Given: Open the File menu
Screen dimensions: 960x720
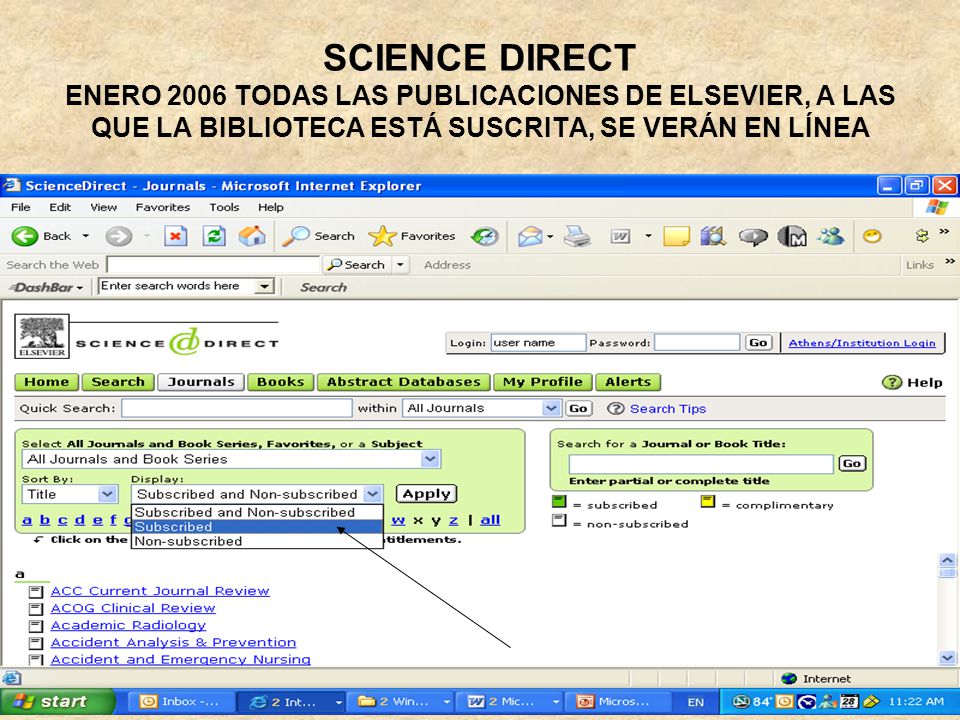Looking at the screenshot, I should click(x=20, y=208).
